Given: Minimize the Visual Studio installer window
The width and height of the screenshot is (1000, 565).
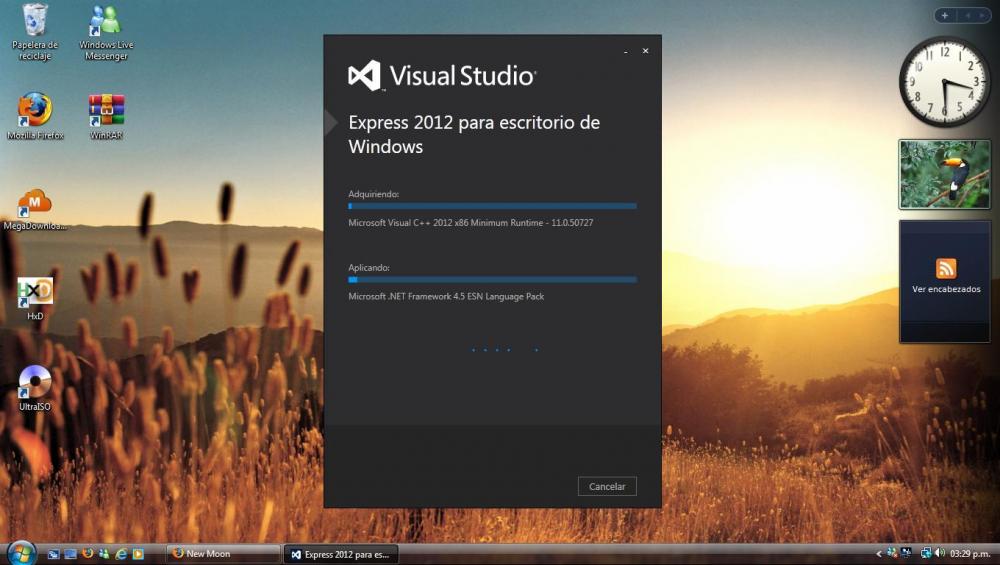Looking at the screenshot, I should point(626,51).
